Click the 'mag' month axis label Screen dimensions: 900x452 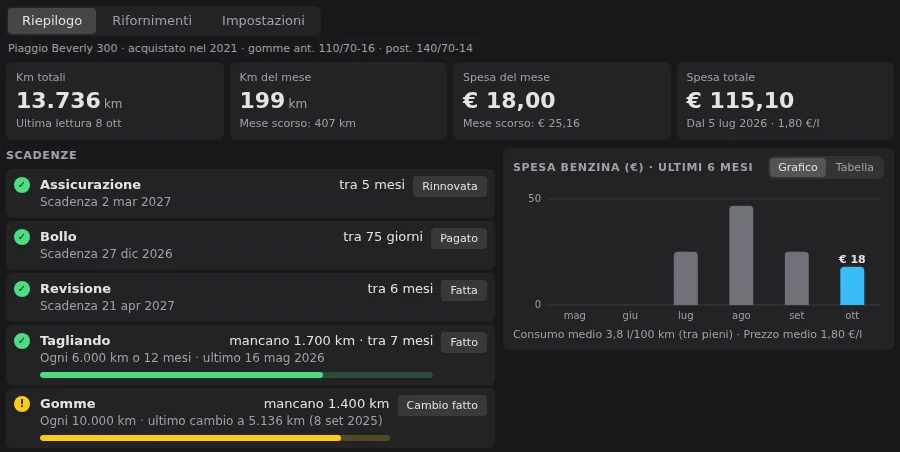click(x=575, y=315)
